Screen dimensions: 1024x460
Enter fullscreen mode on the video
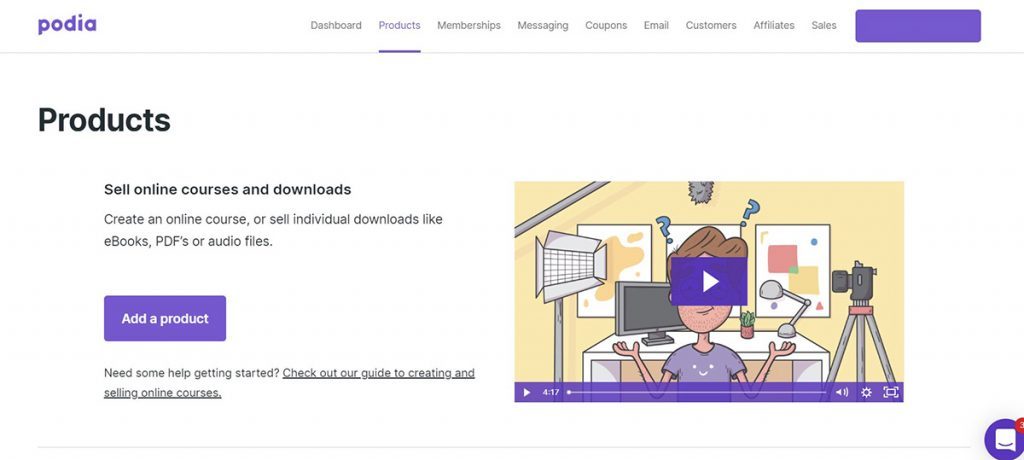890,393
